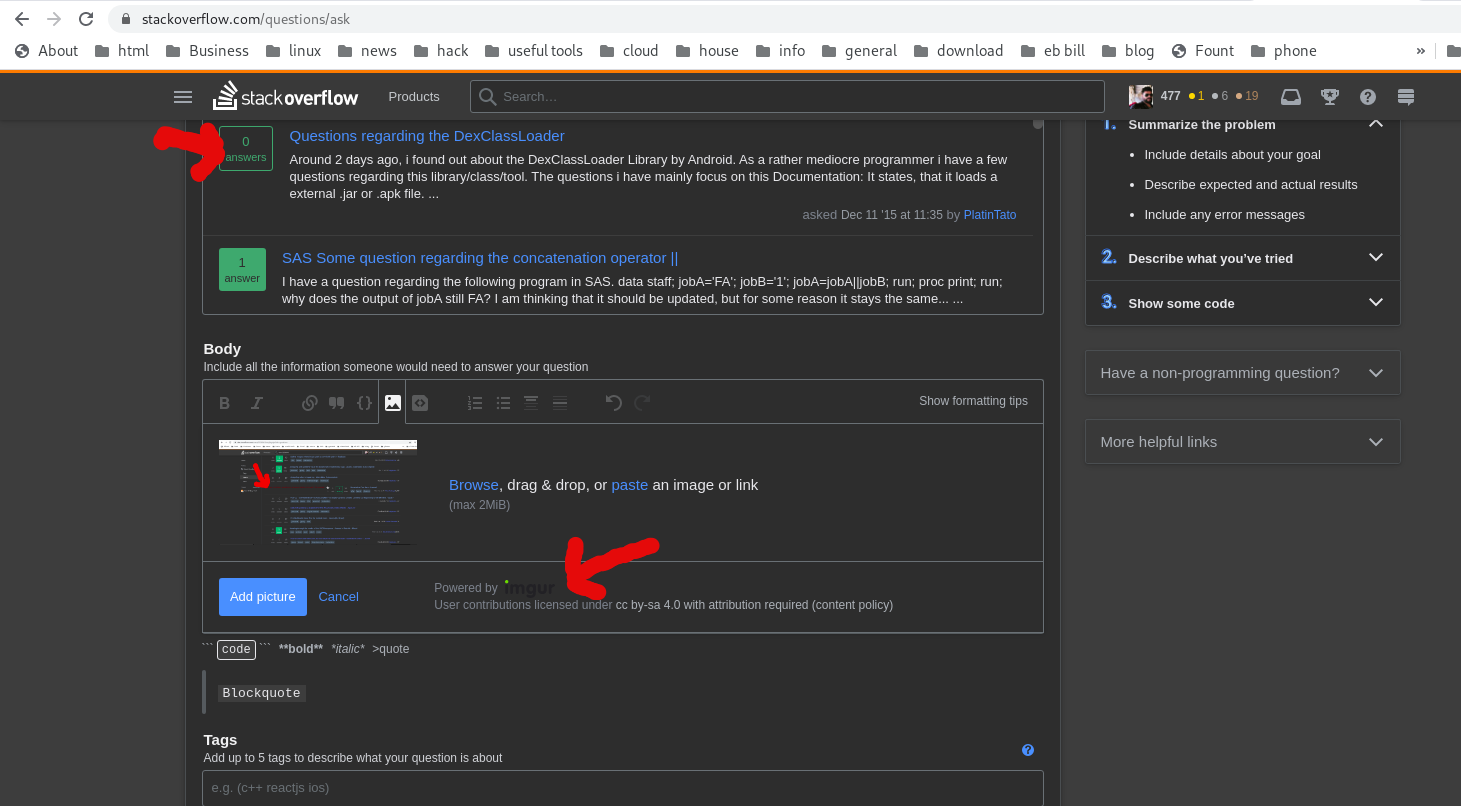Image resolution: width=1461 pixels, height=806 pixels.
Task: Open the download bookmark folder
Action: (958, 51)
